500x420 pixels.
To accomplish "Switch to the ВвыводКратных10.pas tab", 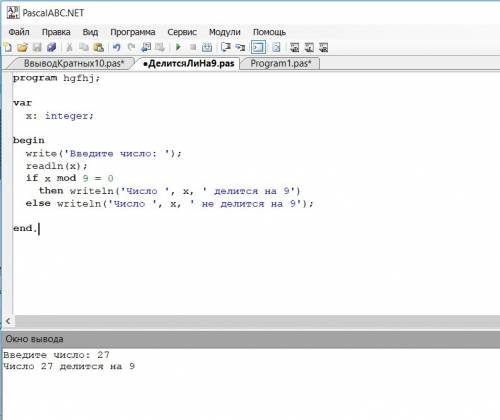I will pyautogui.click(x=73, y=63).
